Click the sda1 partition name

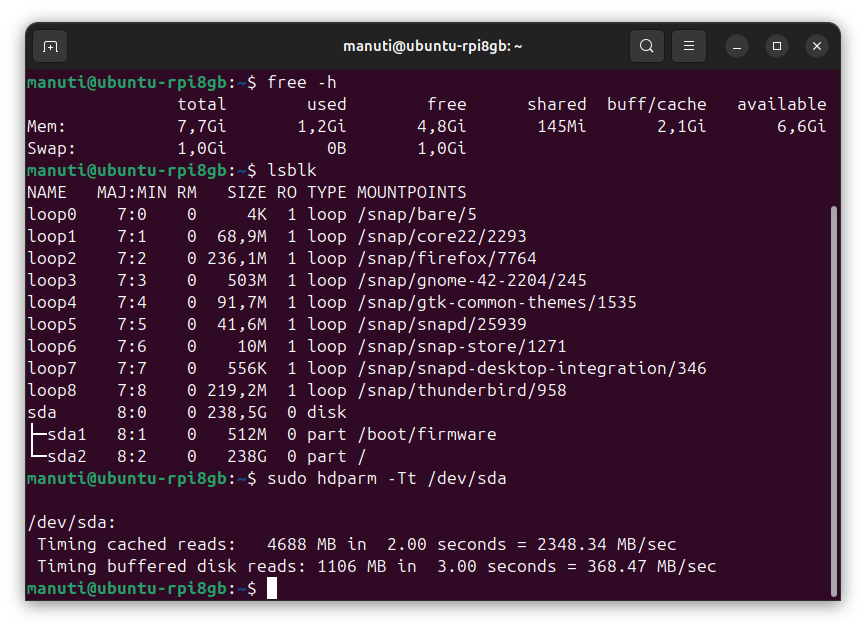[67, 435]
